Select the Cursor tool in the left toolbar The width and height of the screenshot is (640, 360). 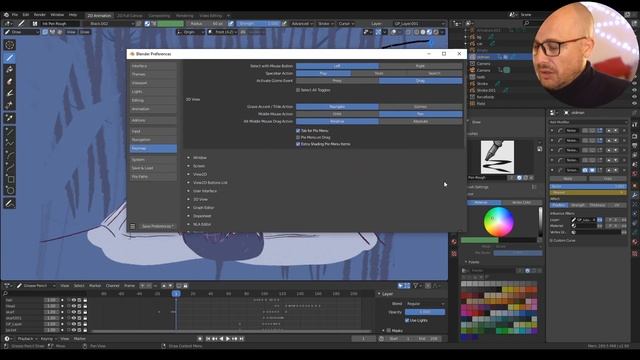pyautogui.click(x=9, y=45)
